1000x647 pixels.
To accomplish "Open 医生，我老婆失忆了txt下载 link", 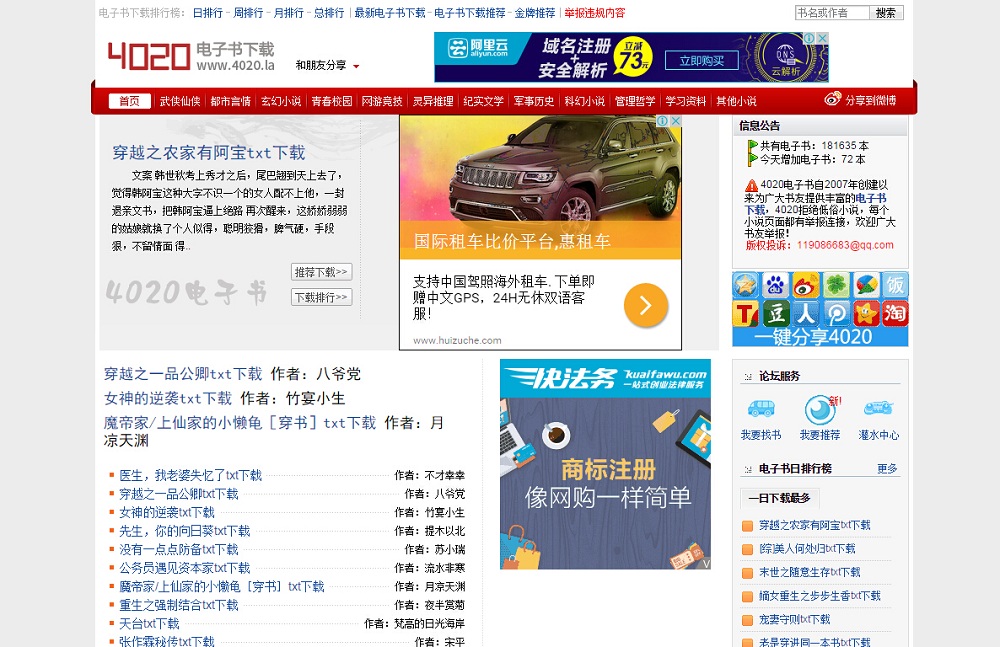I will [190, 475].
